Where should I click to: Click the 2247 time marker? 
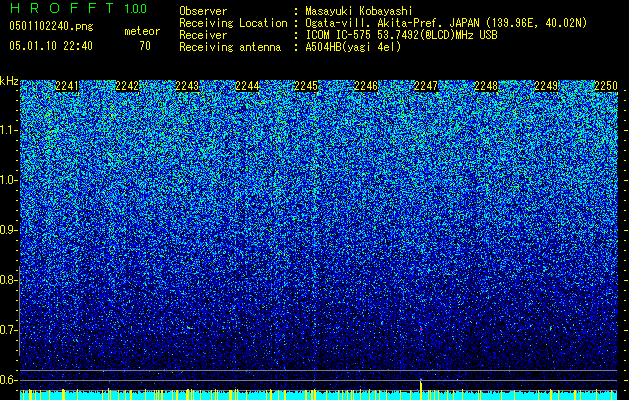(x=426, y=86)
